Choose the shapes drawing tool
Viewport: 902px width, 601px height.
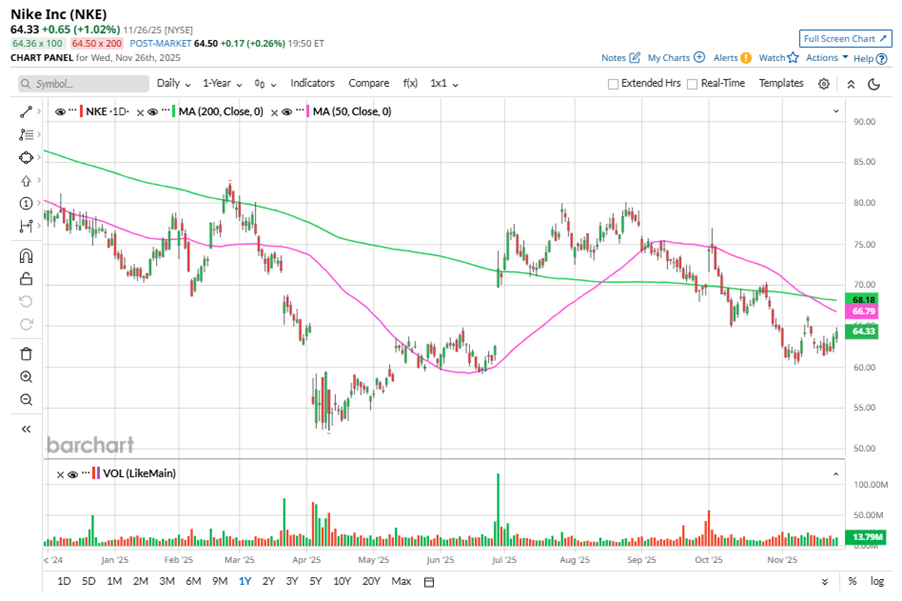coord(26,158)
